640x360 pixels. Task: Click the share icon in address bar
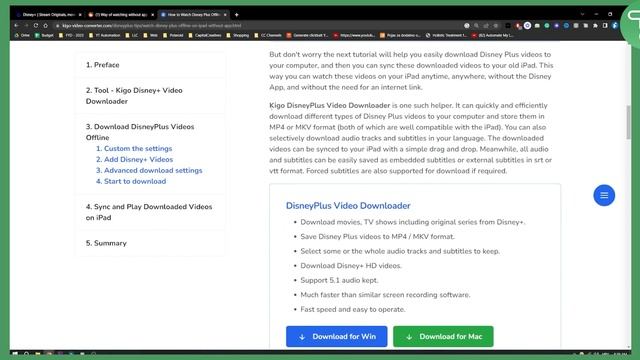coord(486,25)
